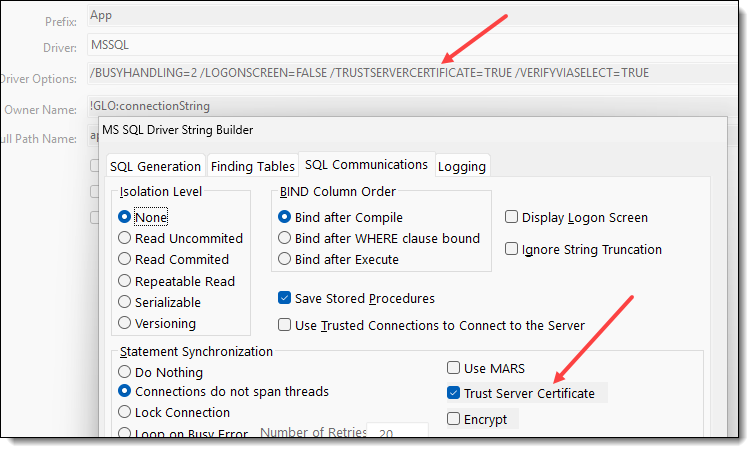This screenshot has height=453, width=754.
Task: Choose Bind after Execute option
Action: (x=285, y=259)
